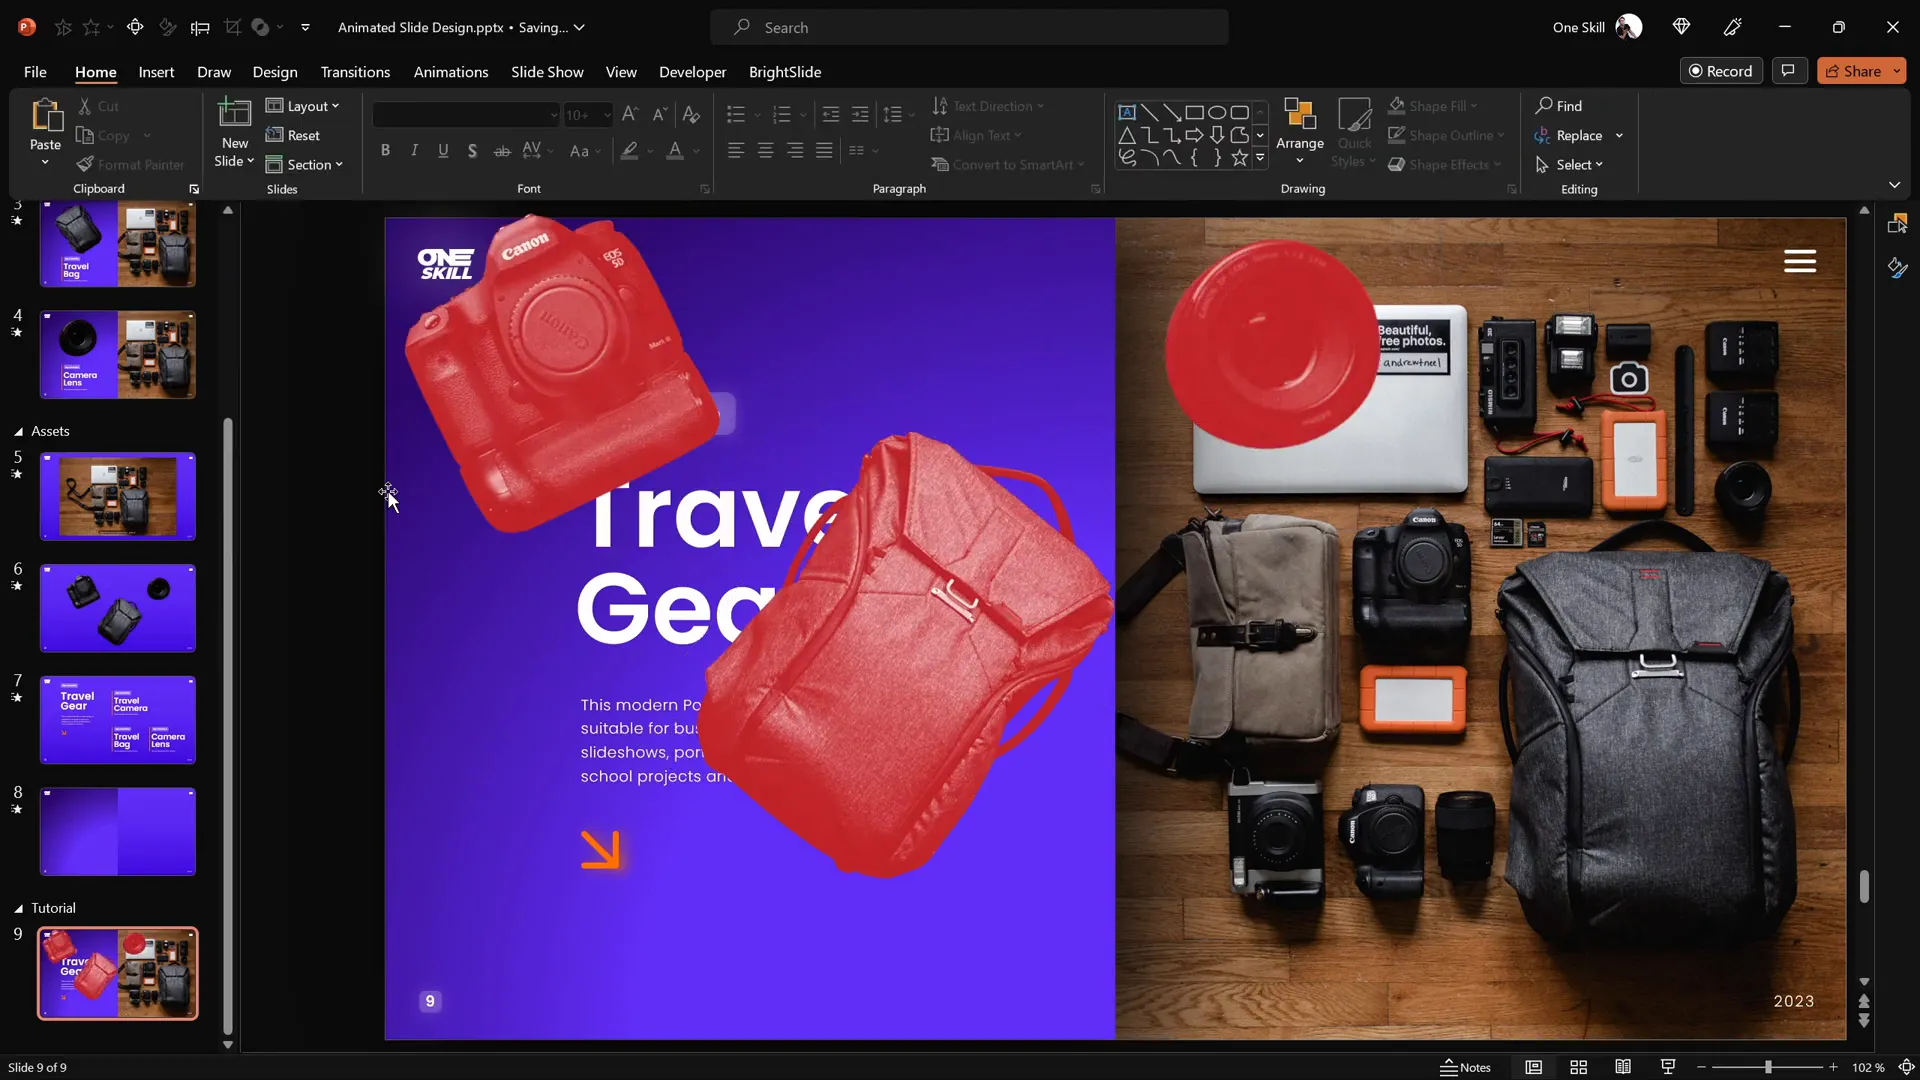The image size is (1920, 1080).
Task: Collapse the Assets section
Action: [x=18, y=432]
